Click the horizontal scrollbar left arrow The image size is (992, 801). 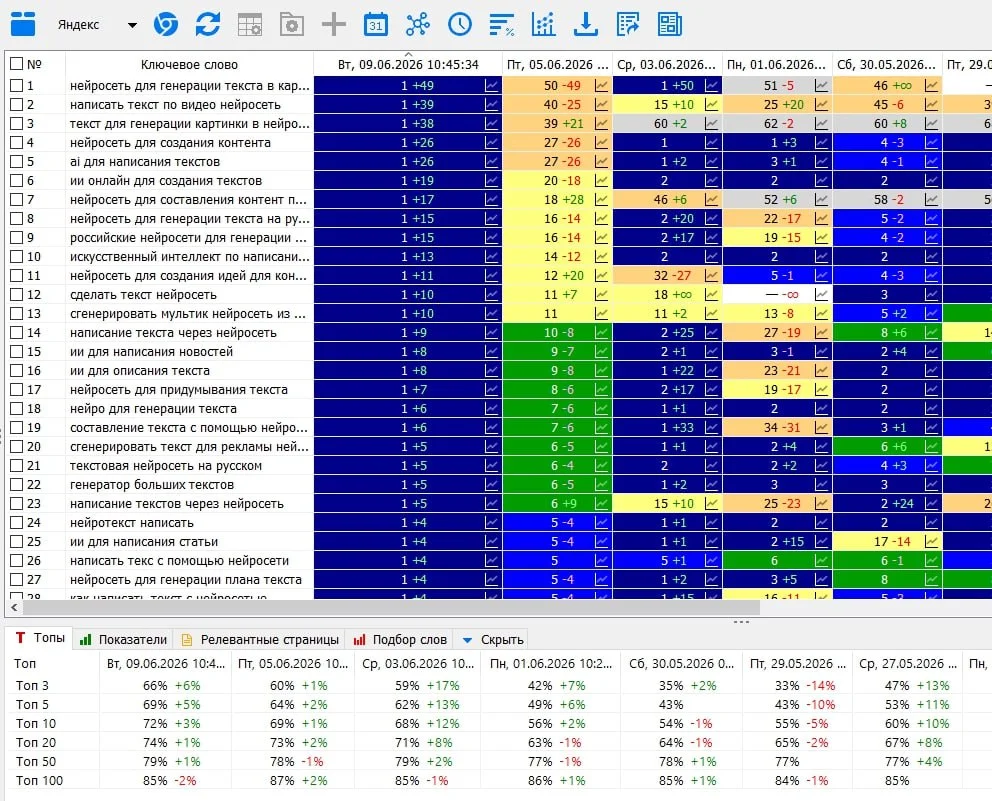(14, 607)
